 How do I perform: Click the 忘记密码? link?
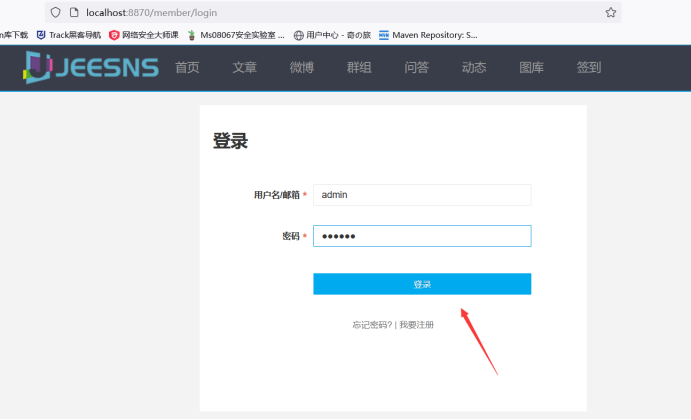click(x=372, y=325)
